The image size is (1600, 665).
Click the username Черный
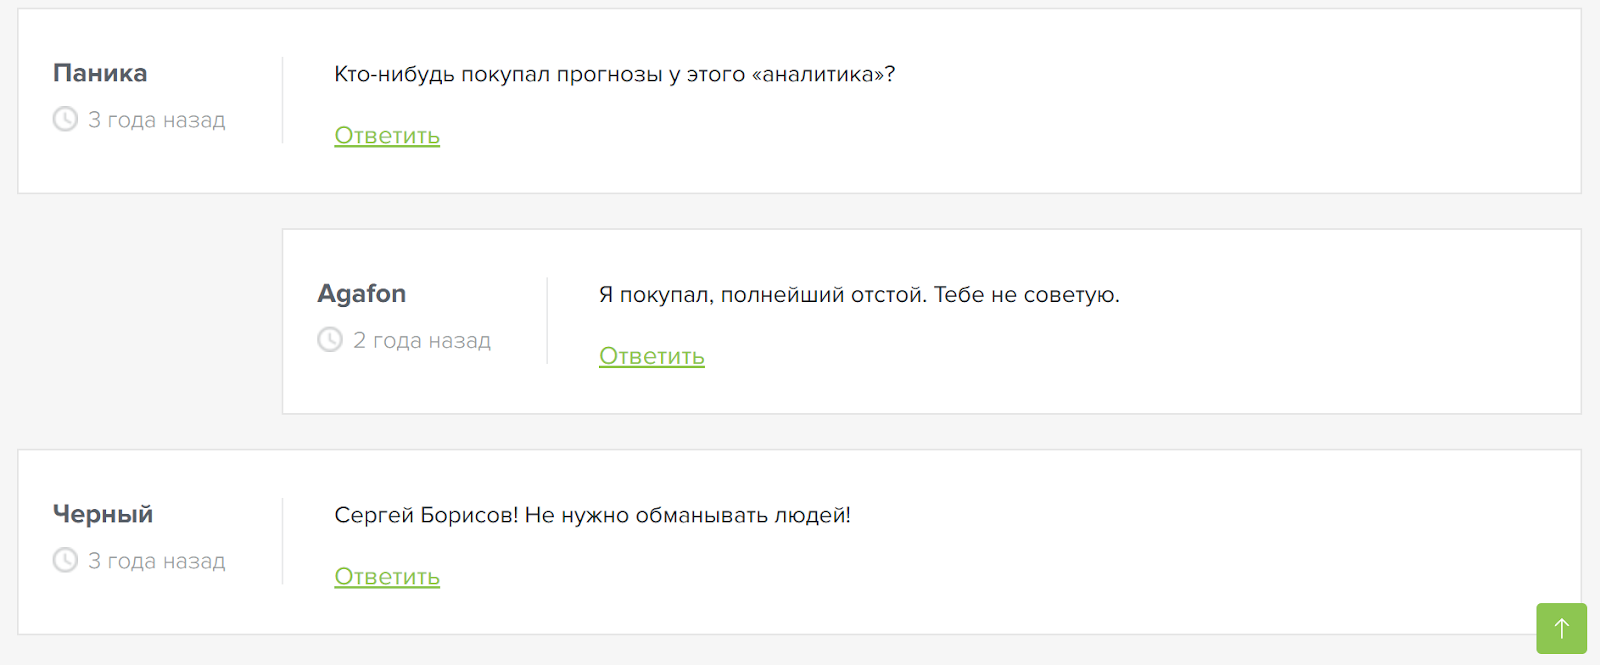click(x=102, y=514)
